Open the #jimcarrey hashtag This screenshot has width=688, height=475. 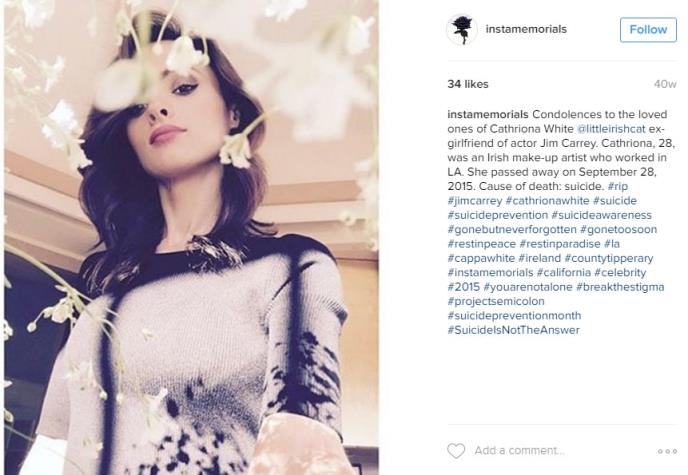coord(475,201)
